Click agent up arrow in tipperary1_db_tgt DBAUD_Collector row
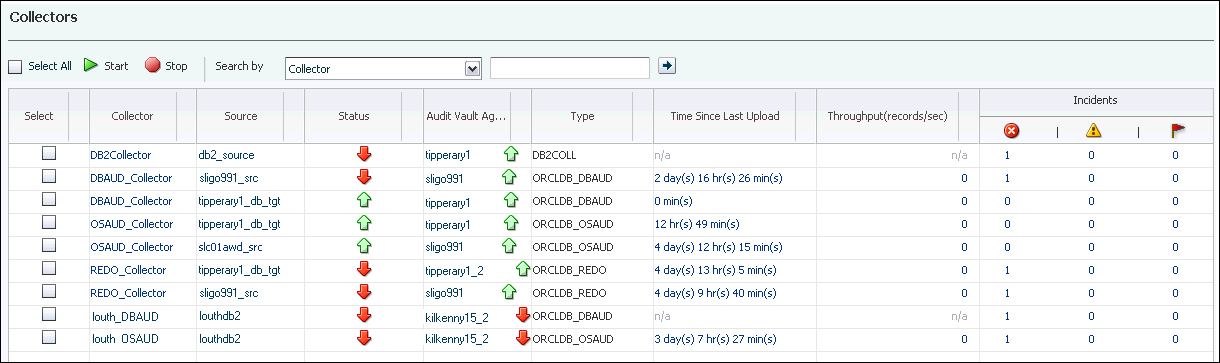1220x363 pixels. pyautogui.click(x=510, y=200)
